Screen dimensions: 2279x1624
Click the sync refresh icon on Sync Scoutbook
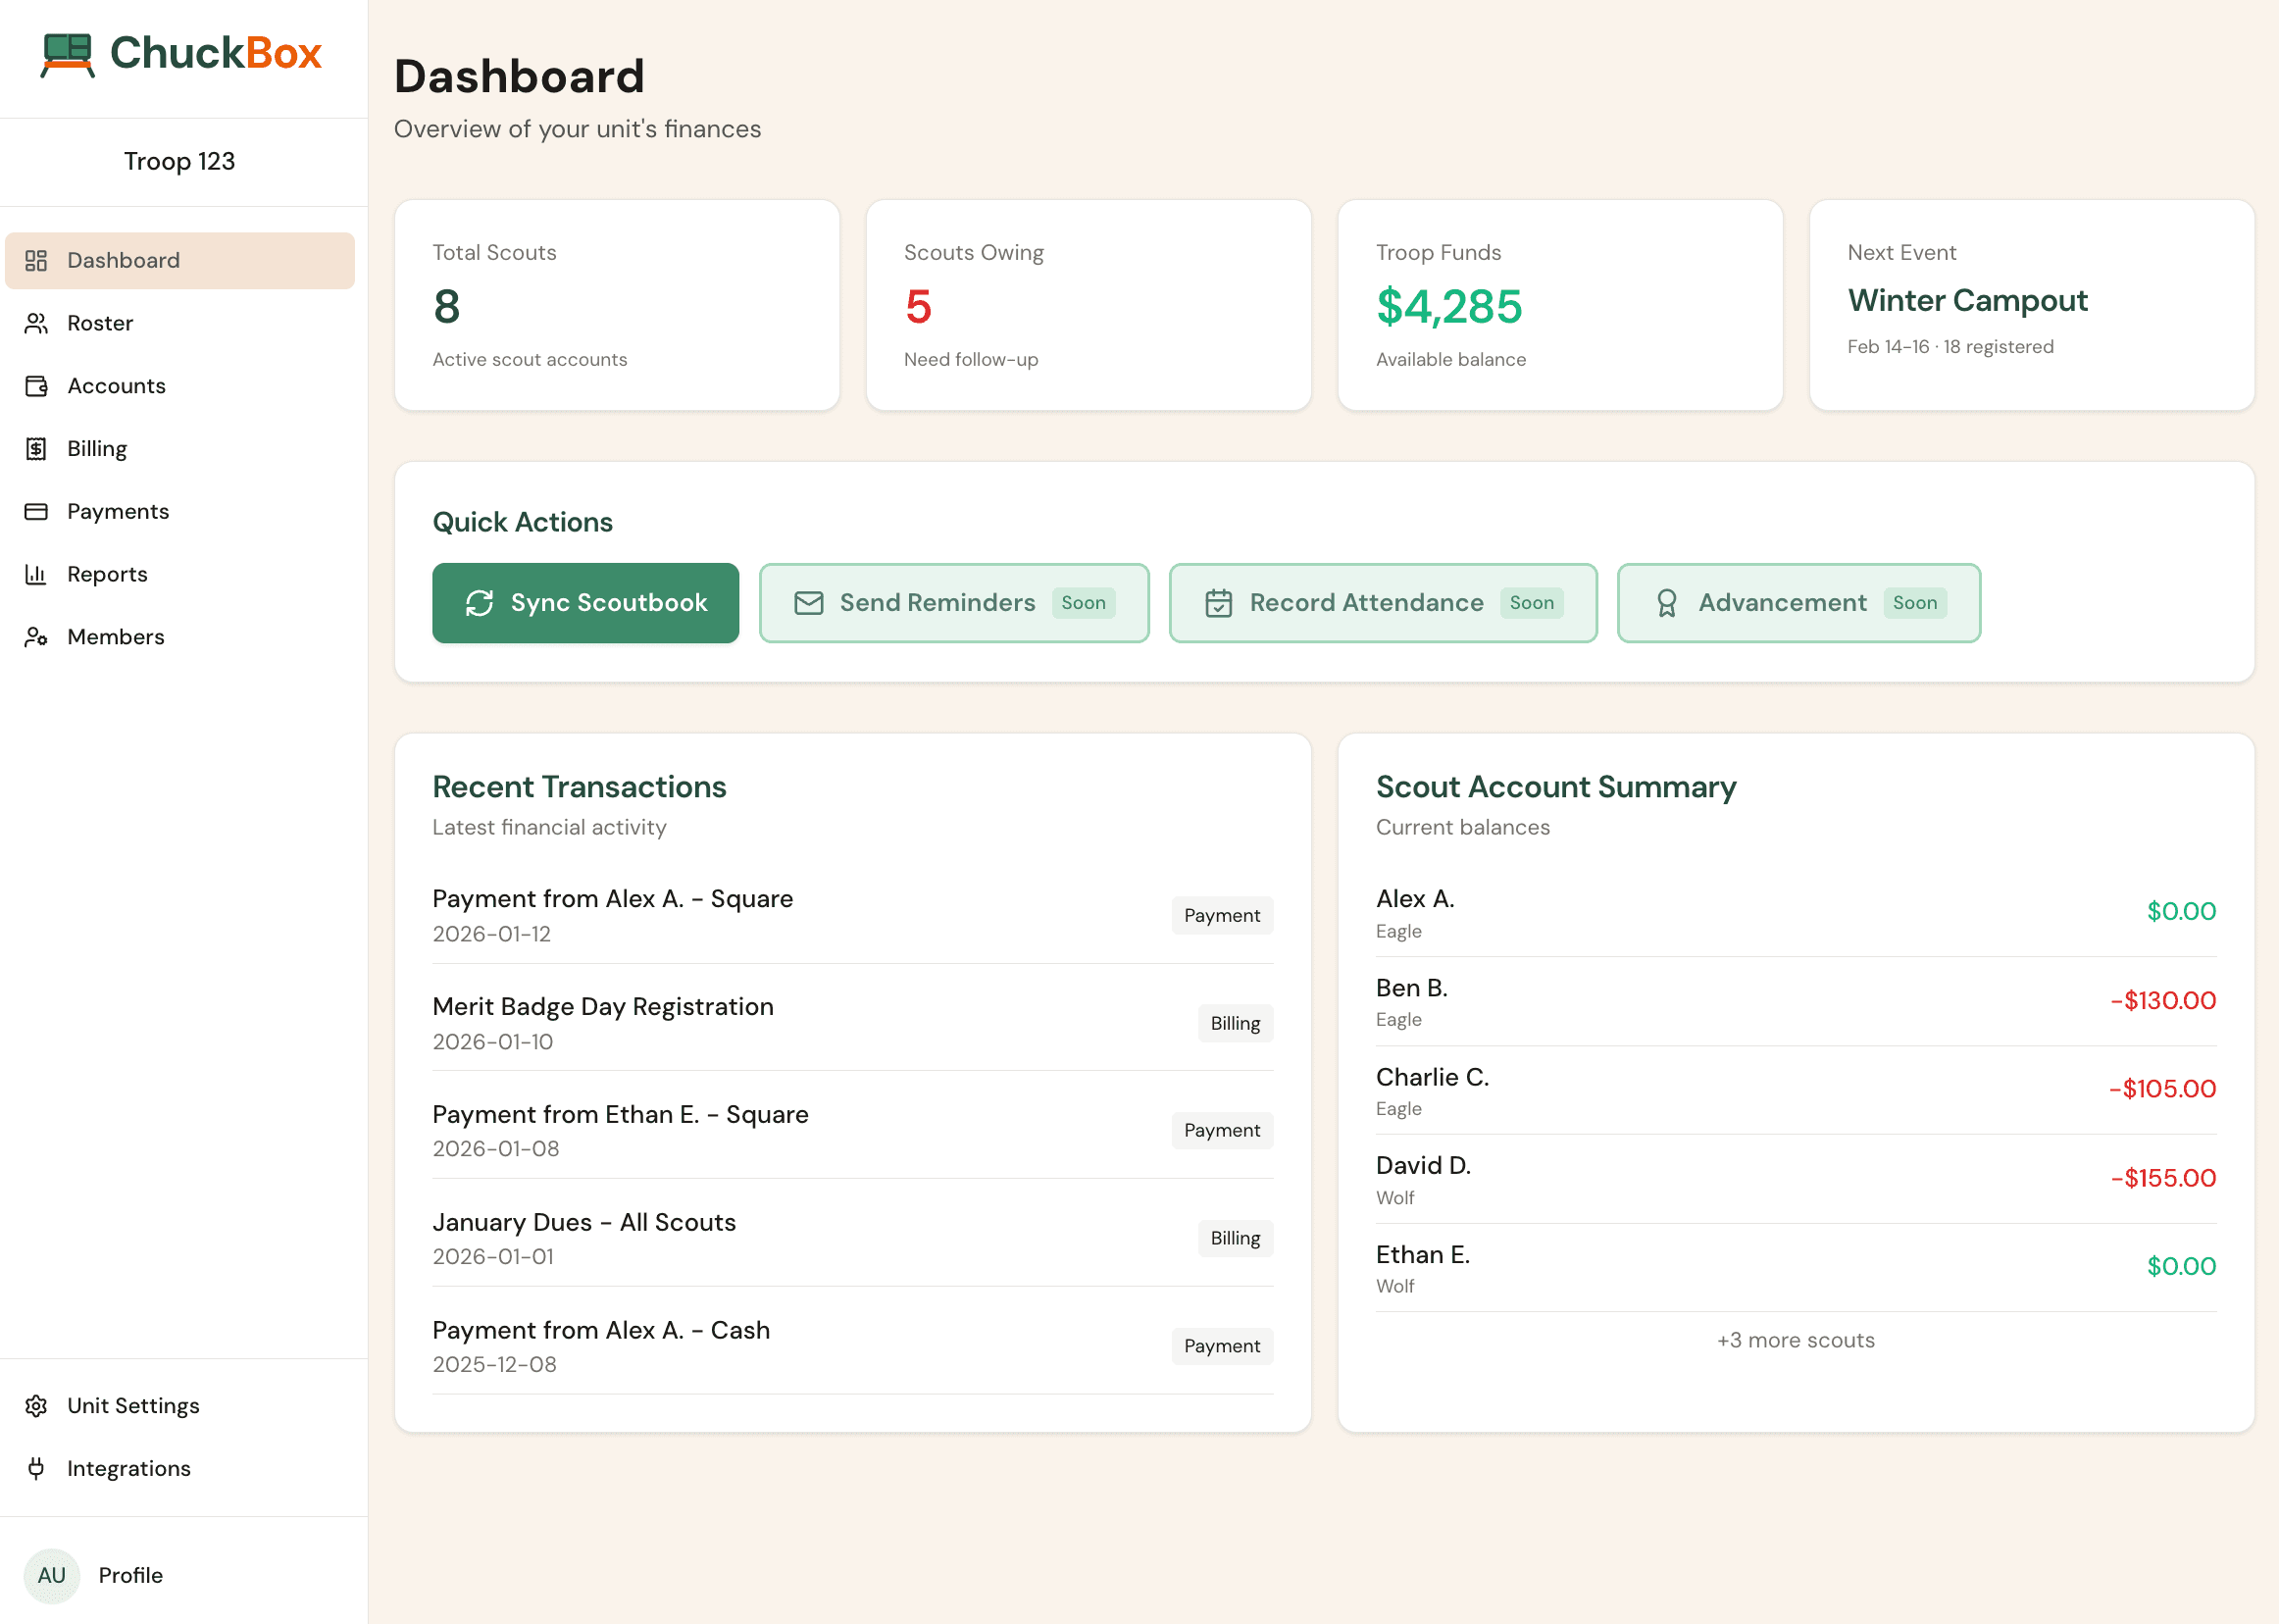[x=480, y=602]
